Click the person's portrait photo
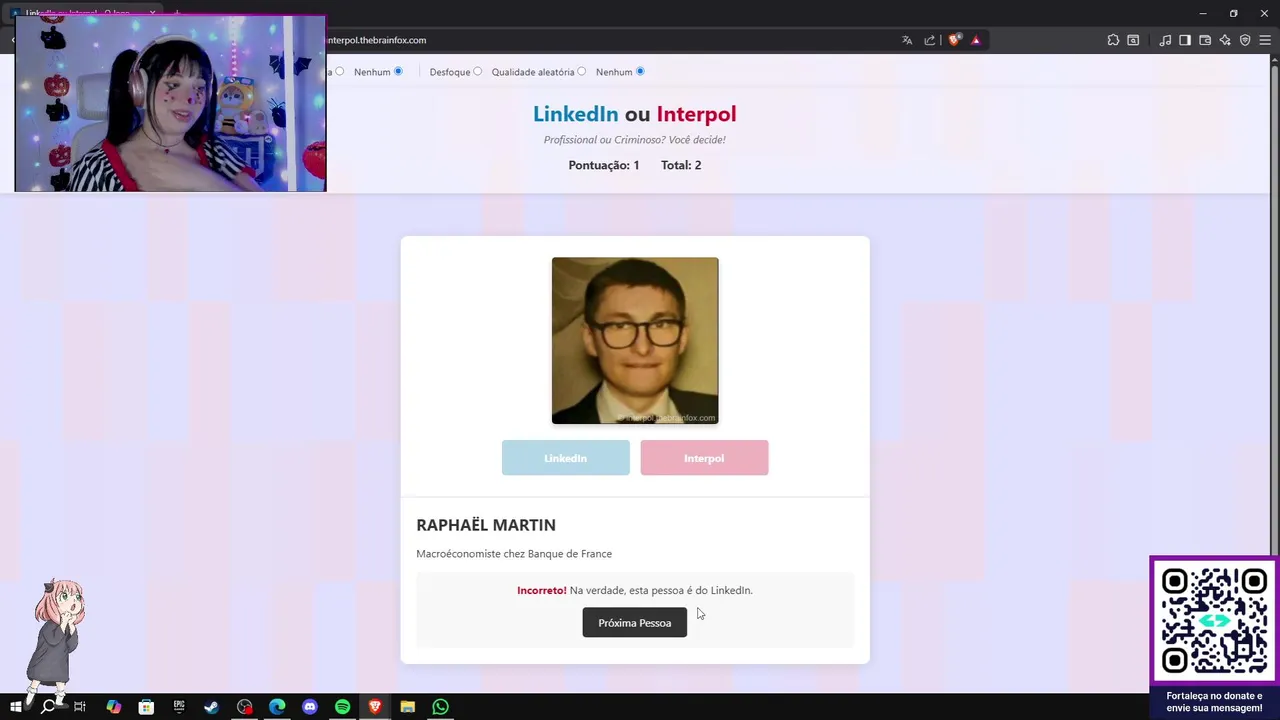Viewport: 1280px width, 720px height. [635, 341]
